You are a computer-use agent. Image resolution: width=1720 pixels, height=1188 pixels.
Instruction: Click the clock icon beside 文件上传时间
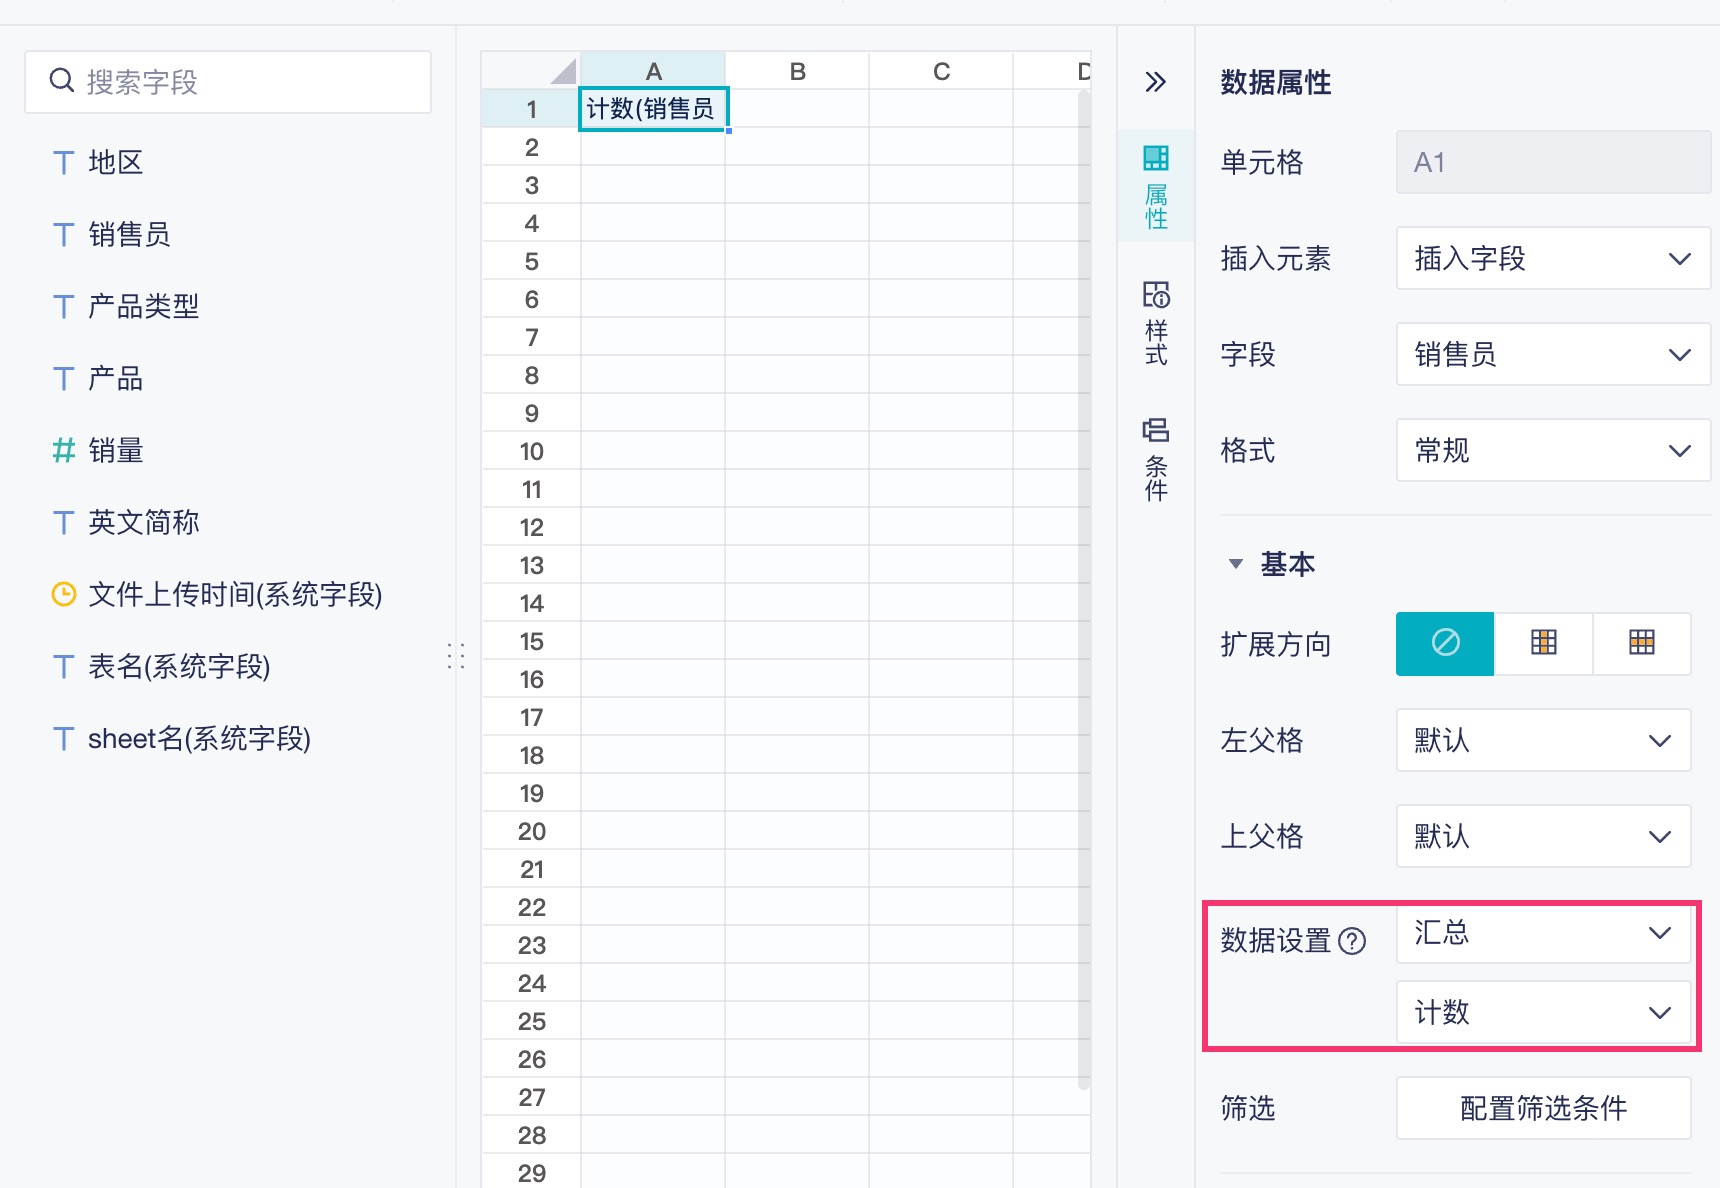click(x=64, y=595)
